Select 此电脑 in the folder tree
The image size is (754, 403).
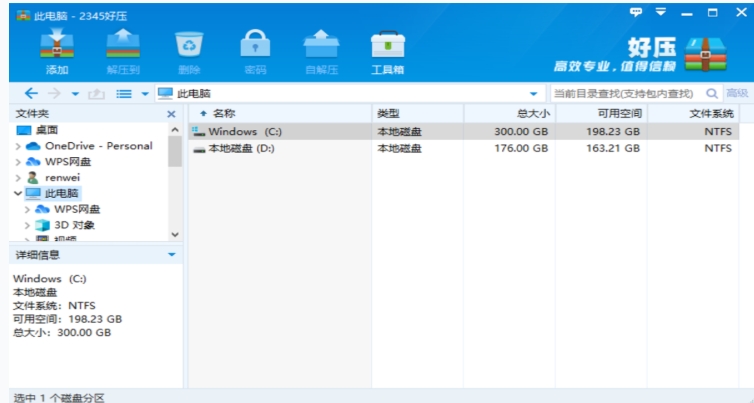61,193
